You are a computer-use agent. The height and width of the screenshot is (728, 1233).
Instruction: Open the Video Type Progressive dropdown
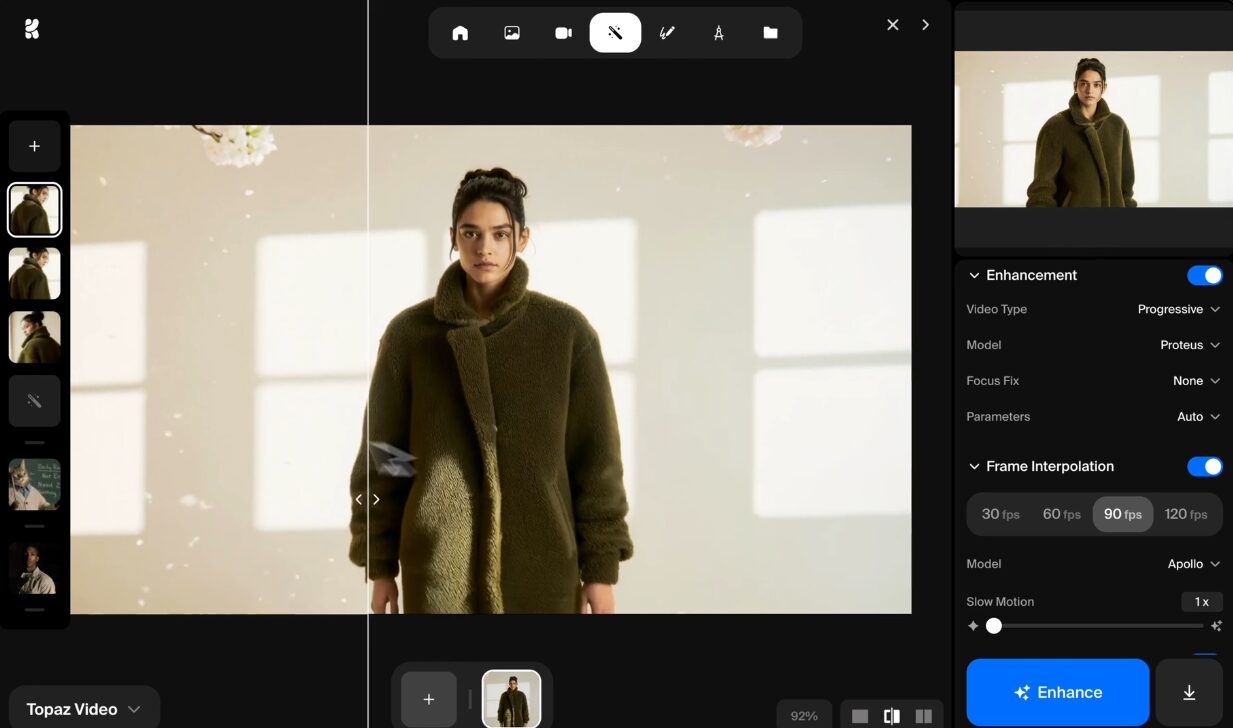coord(1178,309)
